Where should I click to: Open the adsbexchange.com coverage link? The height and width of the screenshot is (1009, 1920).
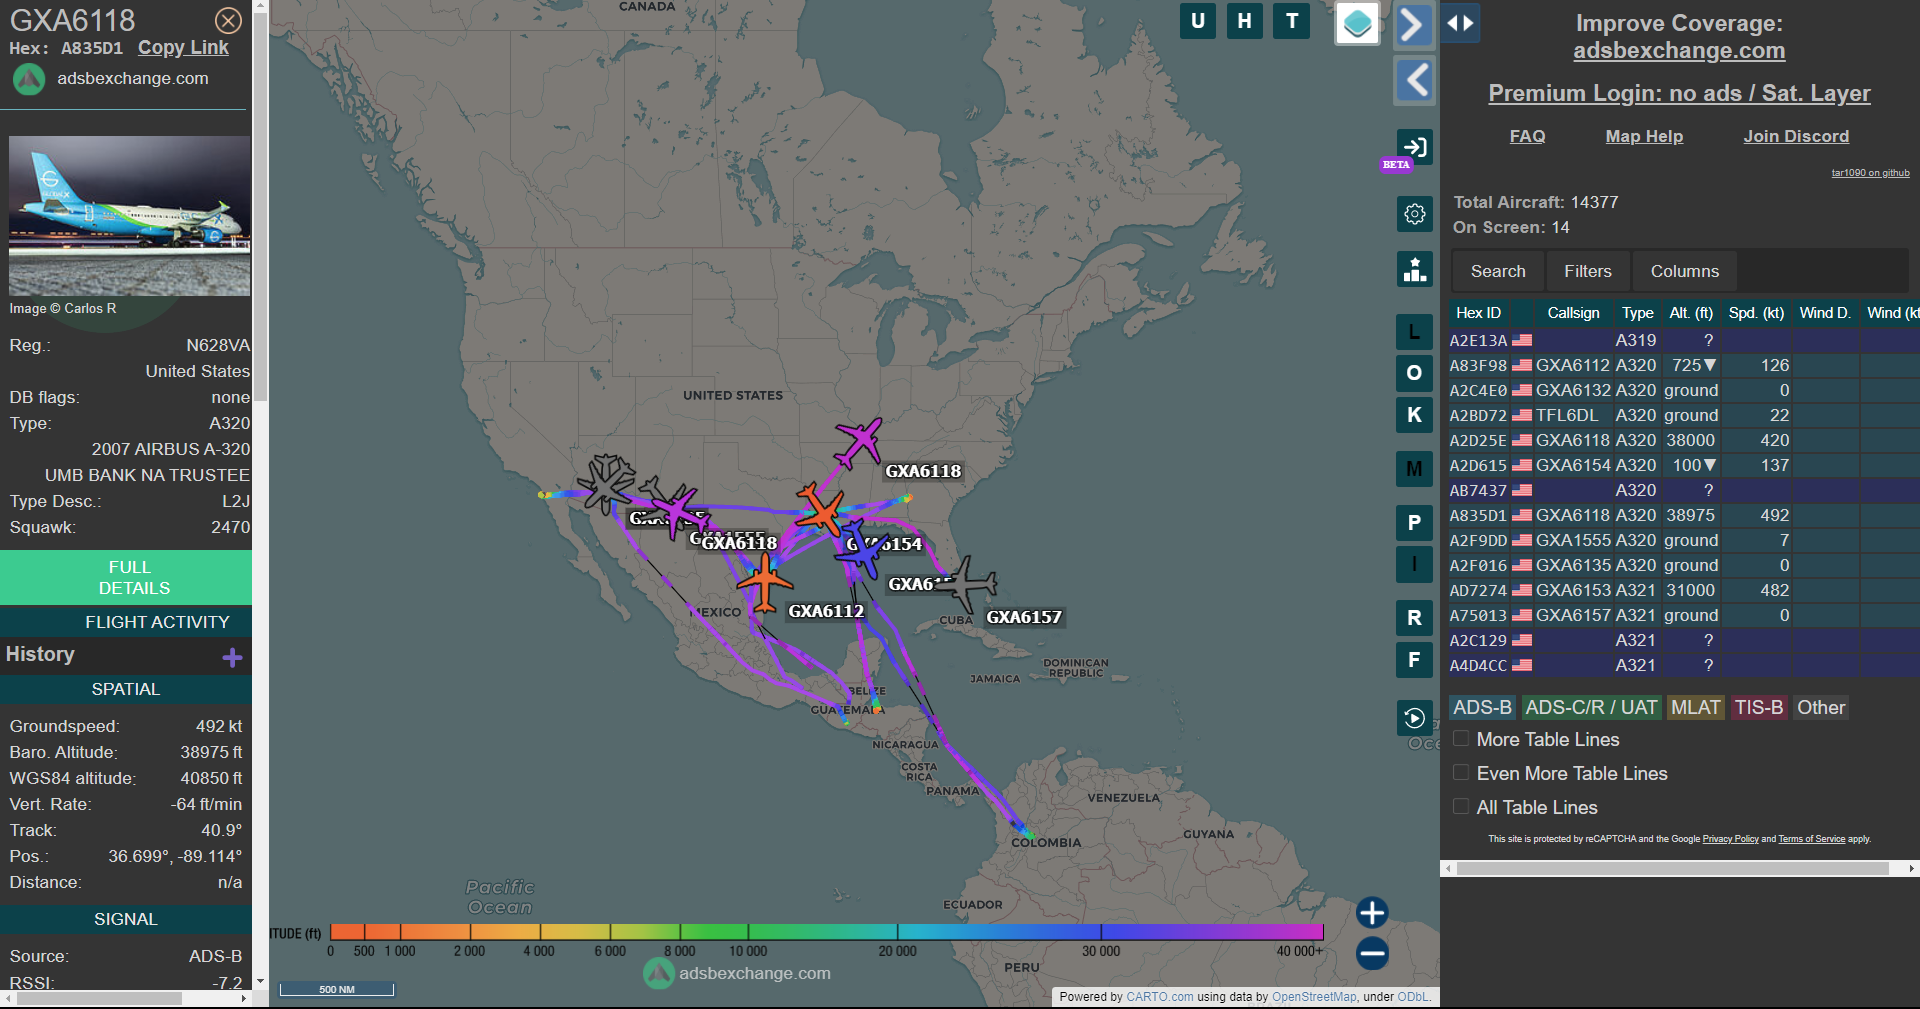pyautogui.click(x=1679, y=50)
